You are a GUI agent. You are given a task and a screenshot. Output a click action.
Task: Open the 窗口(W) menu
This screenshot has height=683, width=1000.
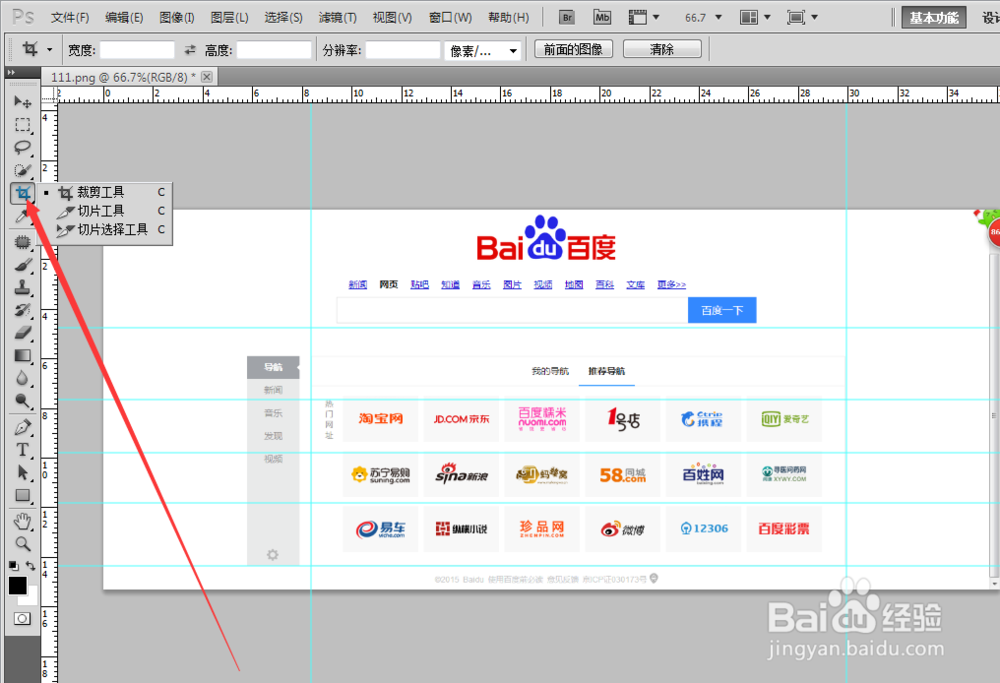pos(450,18)
